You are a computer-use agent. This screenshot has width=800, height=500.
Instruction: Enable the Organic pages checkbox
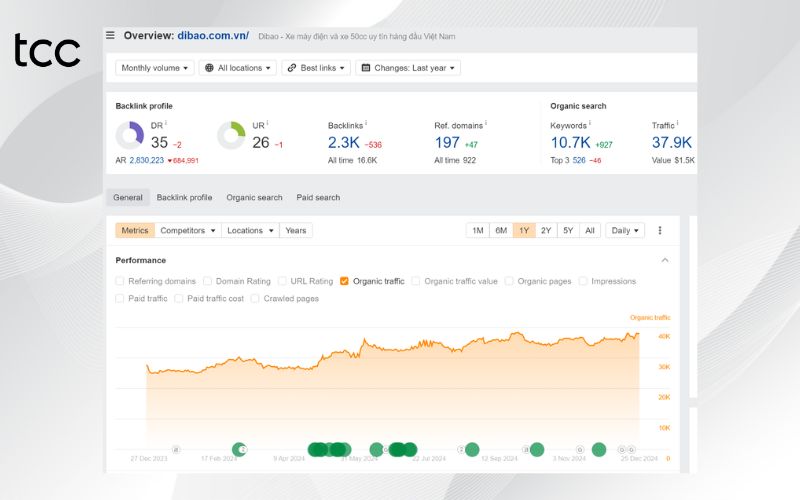click(x=509, y=281)
